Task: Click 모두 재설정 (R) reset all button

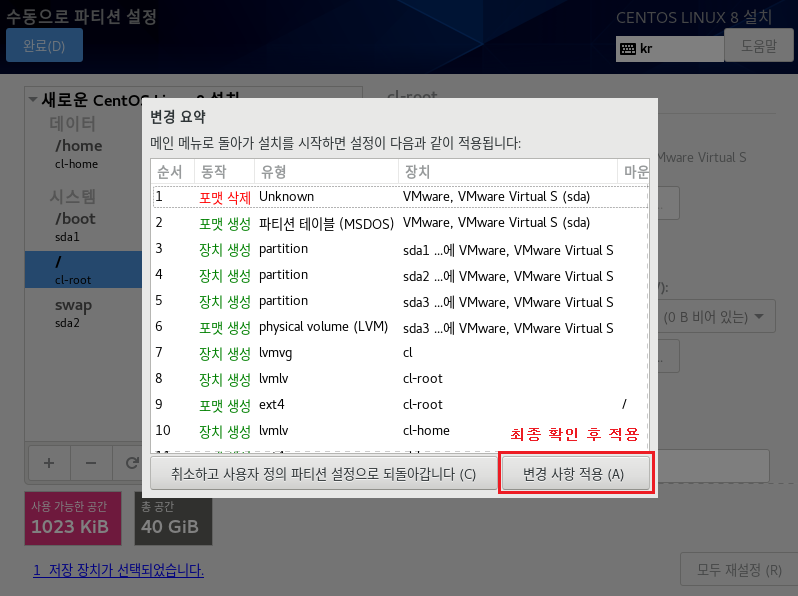Action: (x=739, y=570)
